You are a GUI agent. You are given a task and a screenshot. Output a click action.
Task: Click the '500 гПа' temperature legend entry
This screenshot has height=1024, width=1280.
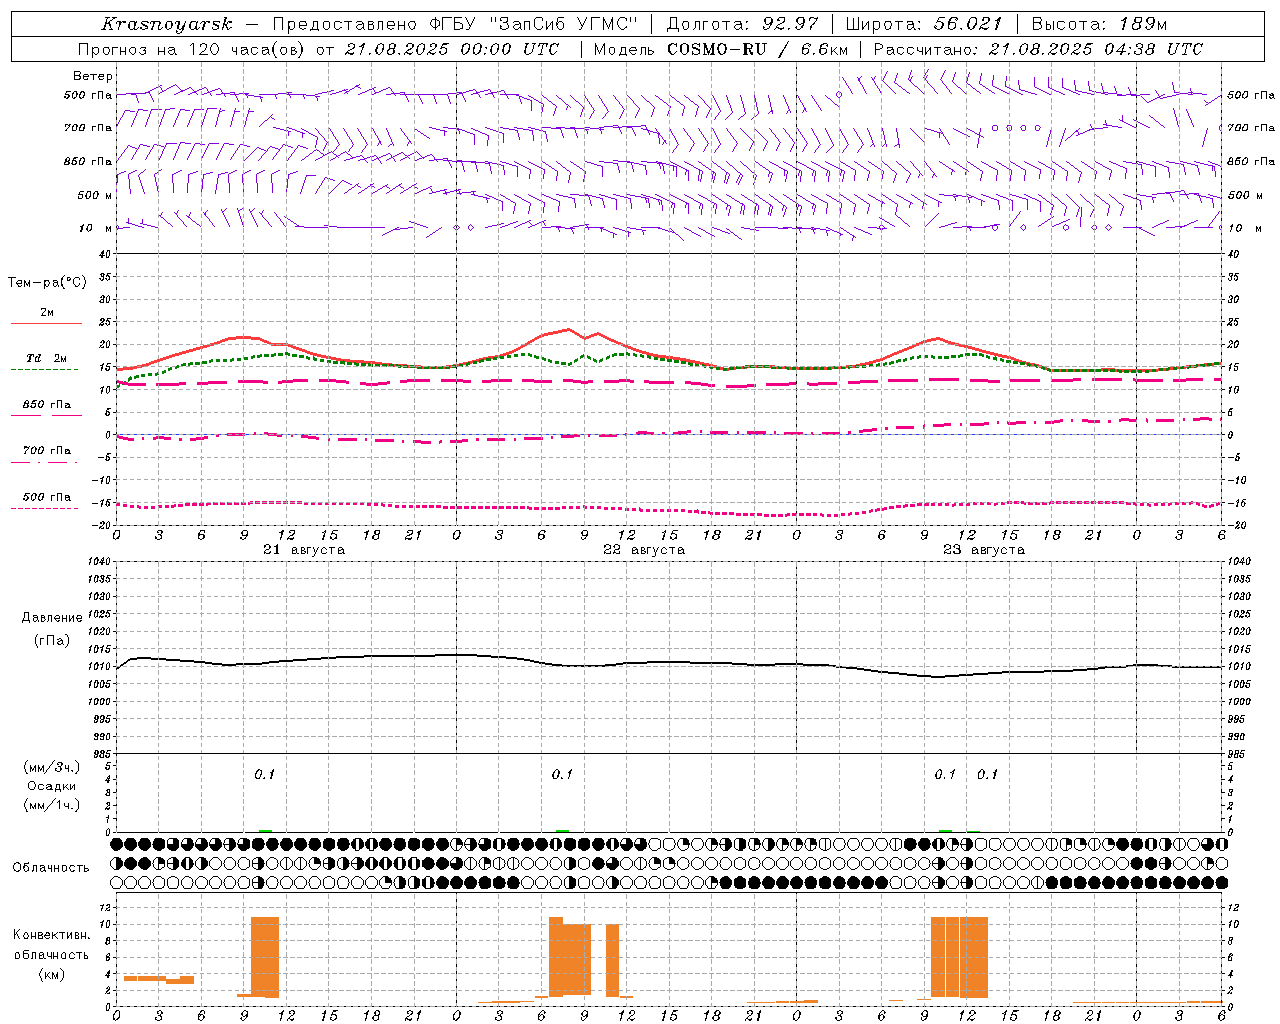click(46, 497)
